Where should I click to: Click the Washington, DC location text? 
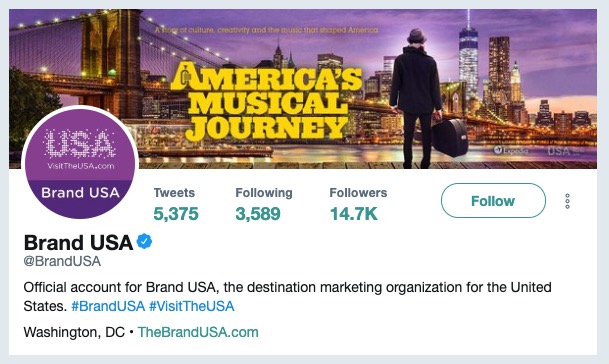point(74,332)
